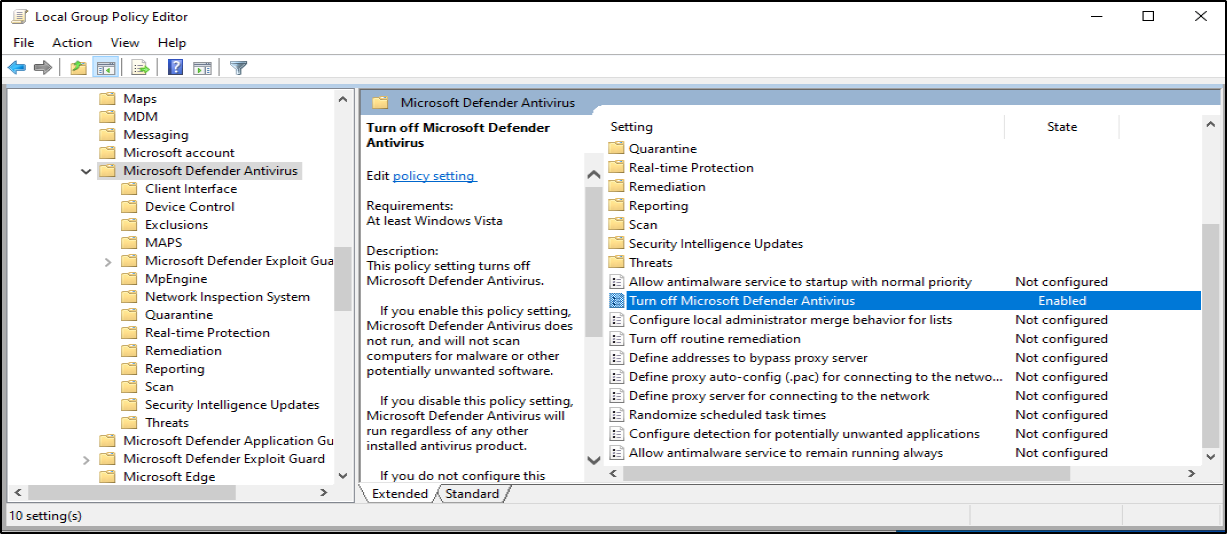Open Help via the question-mark toolbar icon
This screenshot has height=534, width=1227.
pos(175,68)
